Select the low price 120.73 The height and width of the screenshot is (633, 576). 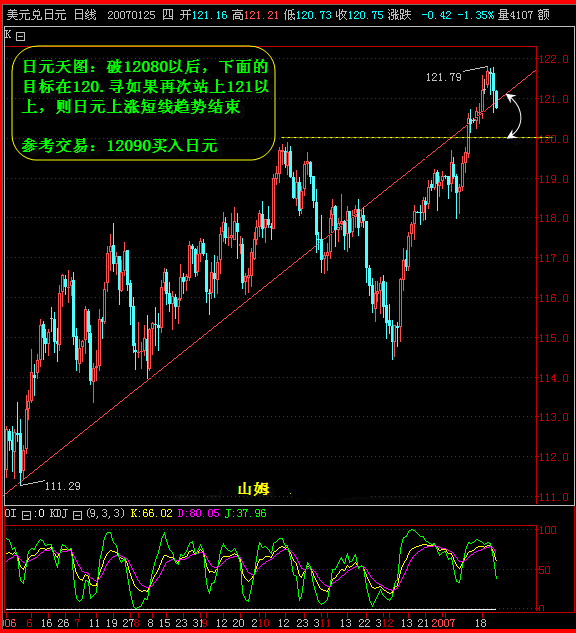[313, 15]
